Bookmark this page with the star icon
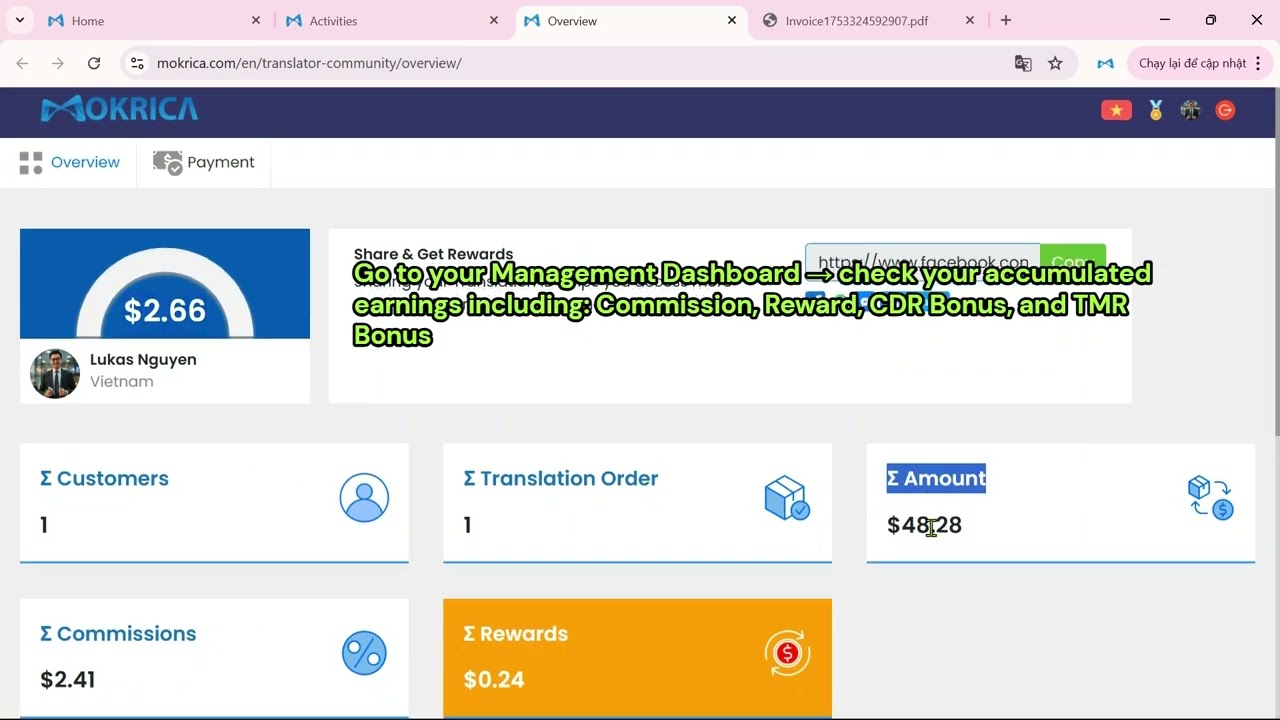This screenshot has height=720, width=1280. [1055, 63]
